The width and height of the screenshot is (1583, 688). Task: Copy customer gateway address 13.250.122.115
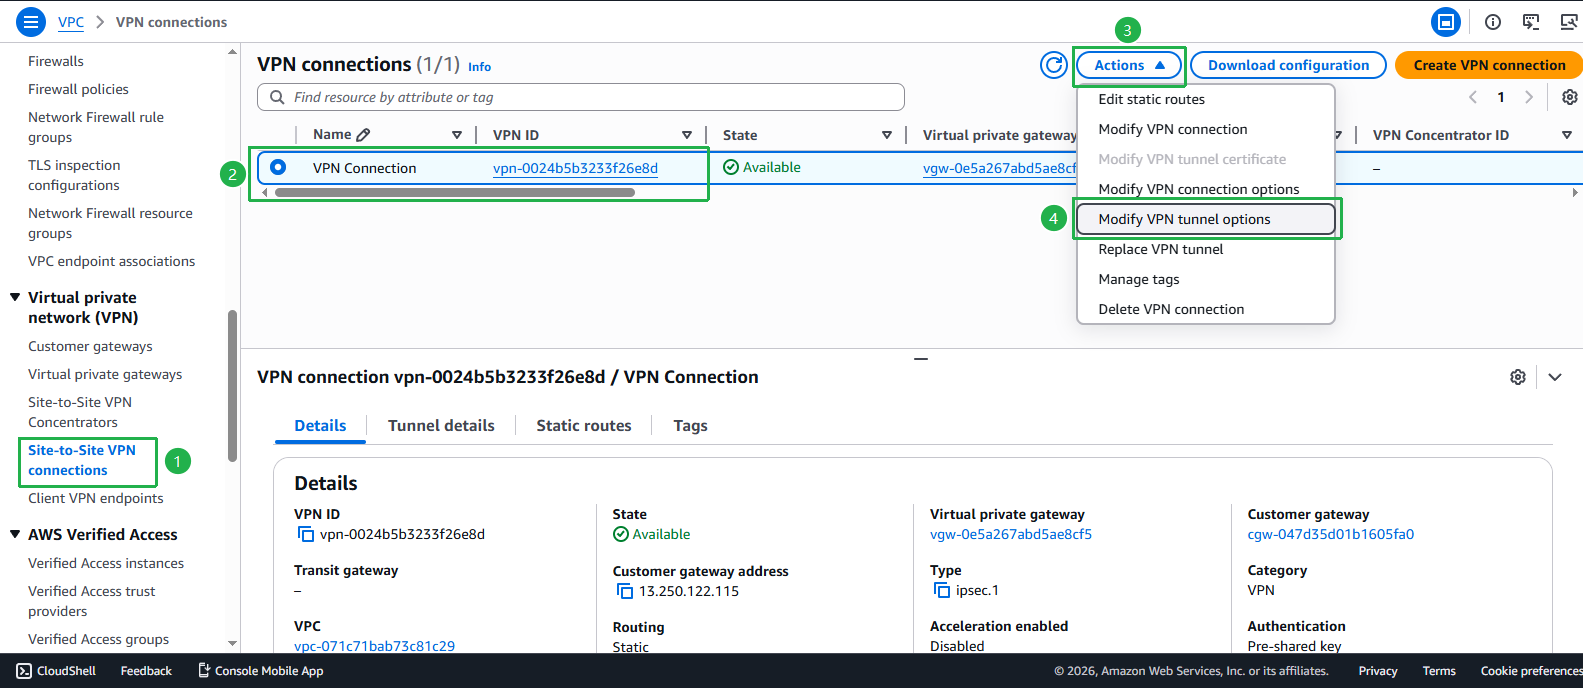tap(625, 591)
